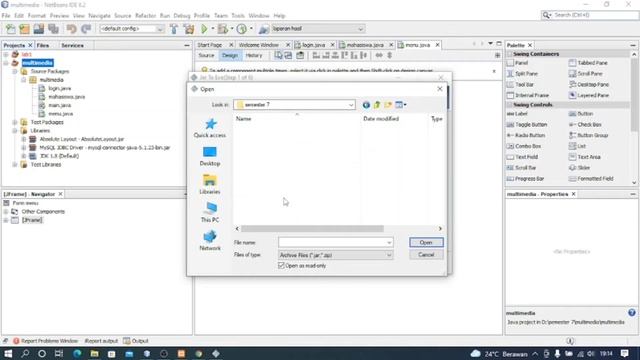Viewport: 640px width, 360px height.
Task: Click the Clean and Build icon
Action: click(x=189, y=29)
